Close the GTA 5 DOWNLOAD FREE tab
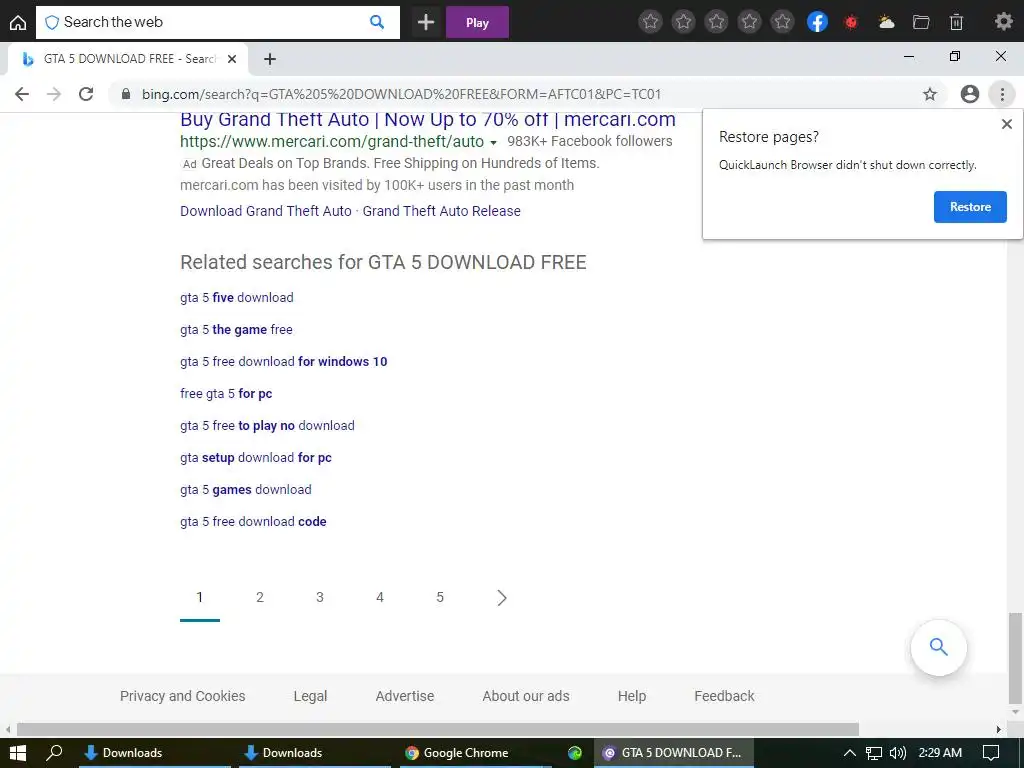 click(x=232, y=59)
